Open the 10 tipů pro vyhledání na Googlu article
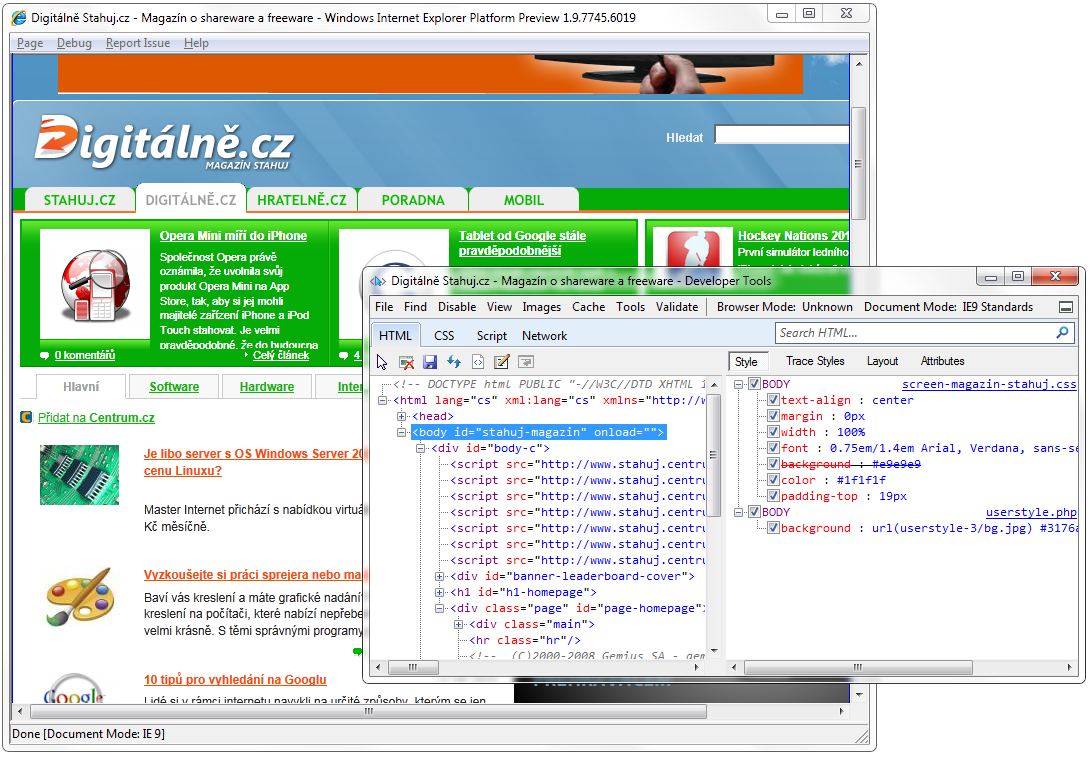The height and width of the screenshot is (758, 1091). (x=235, y=680)
